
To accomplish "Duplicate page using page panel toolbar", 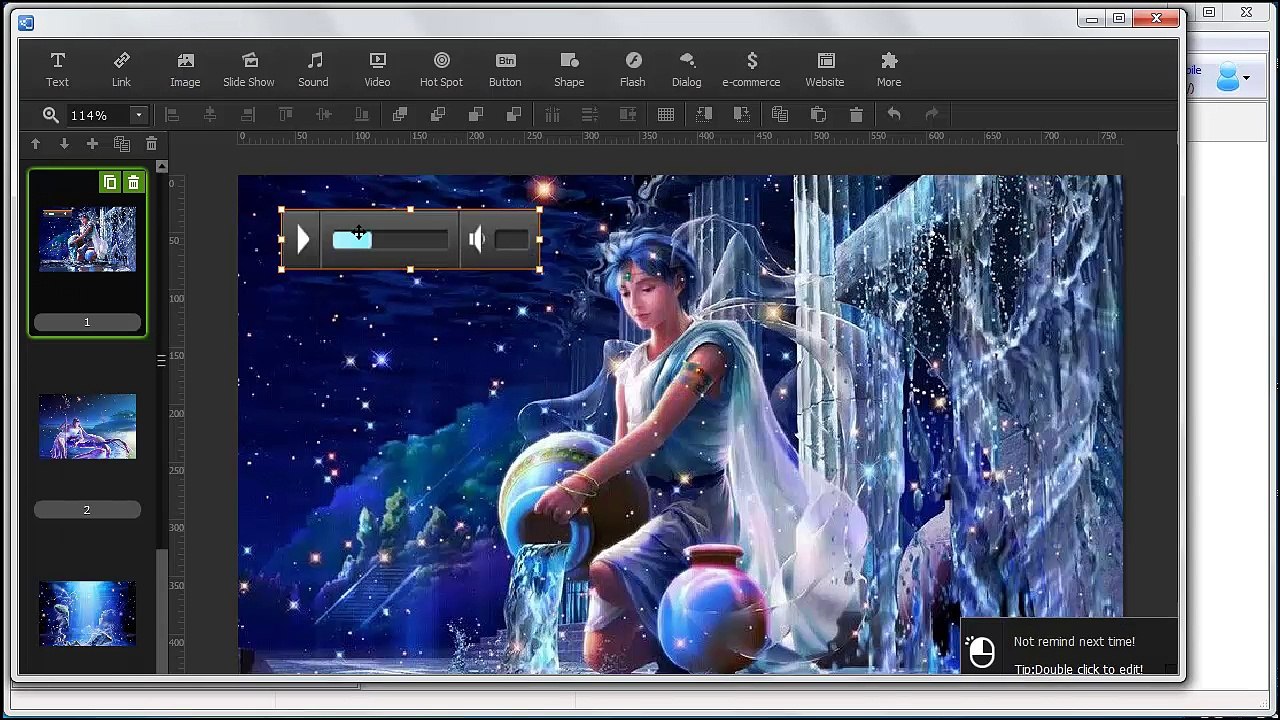I will tap(121, 145).
